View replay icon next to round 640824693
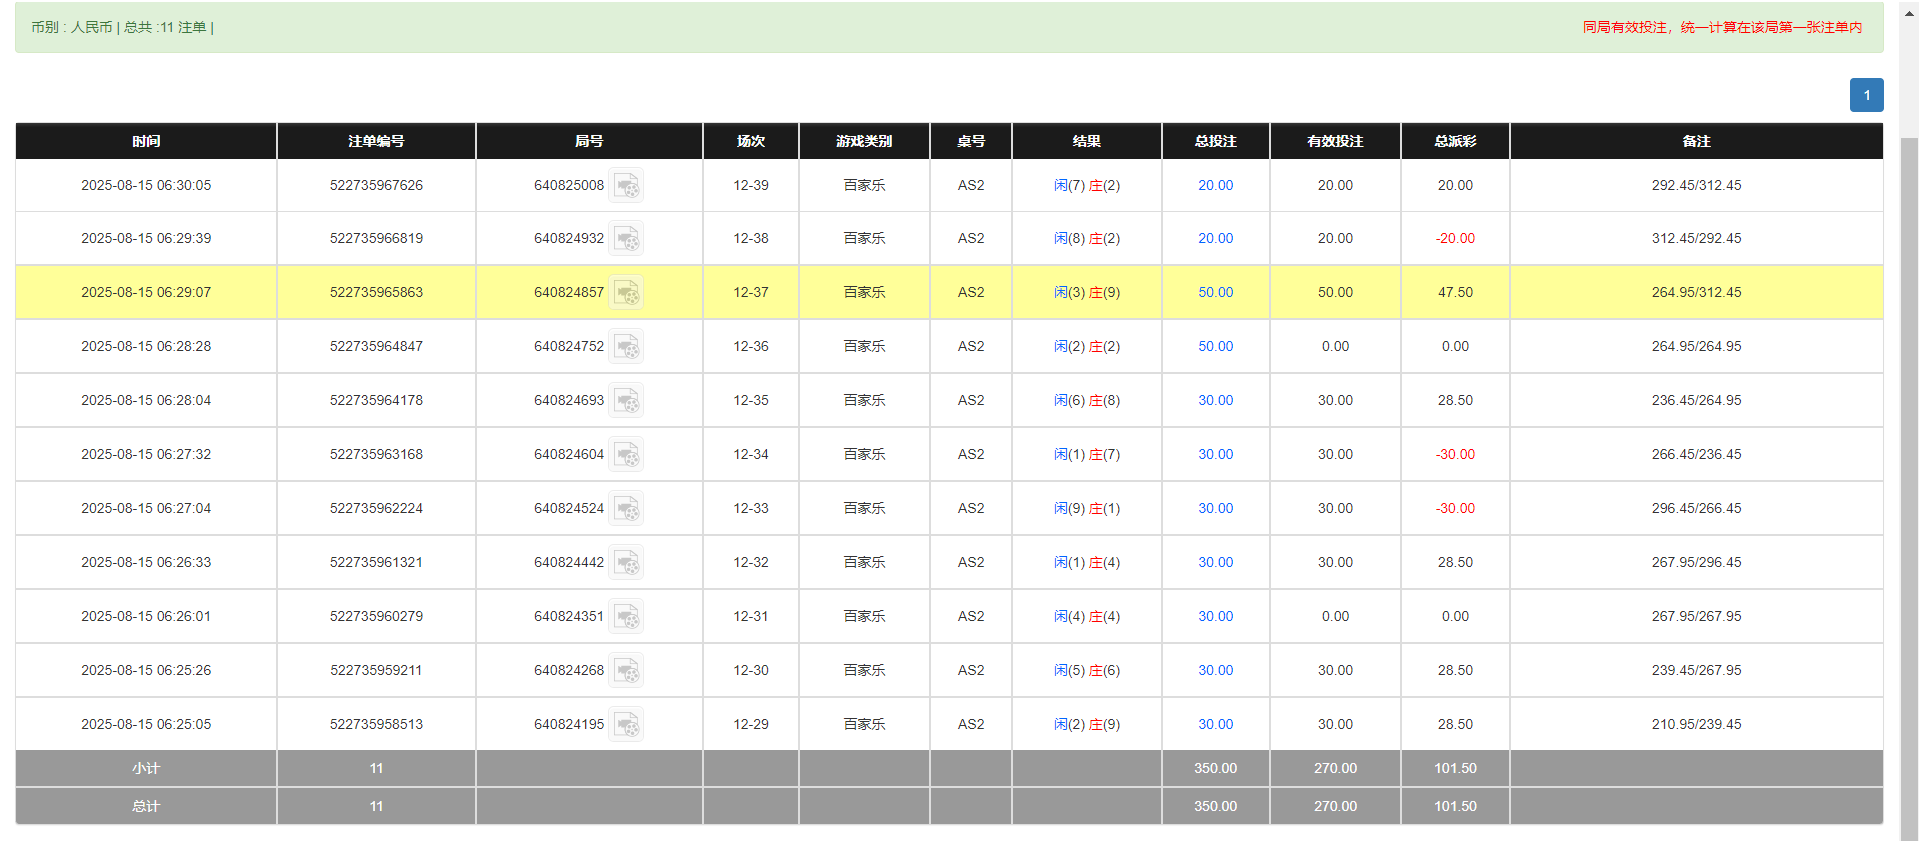Viewport: 1919px width, 841px height. coord(626,401)
